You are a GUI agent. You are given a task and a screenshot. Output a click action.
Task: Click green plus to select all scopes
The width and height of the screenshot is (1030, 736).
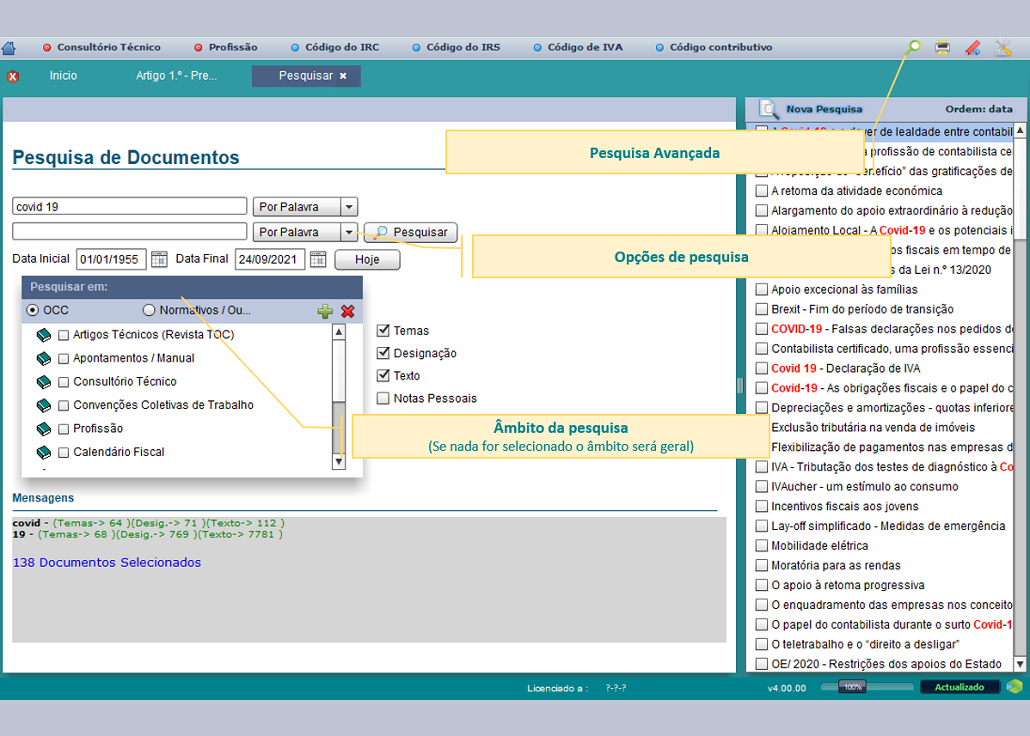(x=325, y=311)
